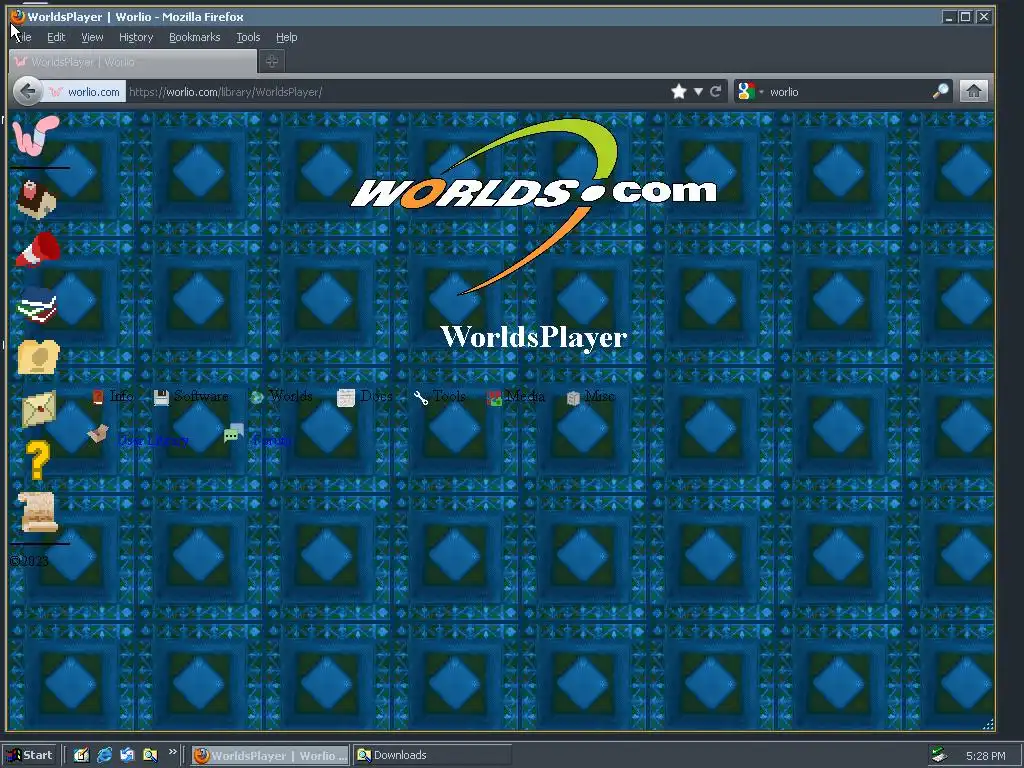Launch Internet Explorer from quick launch
1024x768 pixels.
[104, 756]
